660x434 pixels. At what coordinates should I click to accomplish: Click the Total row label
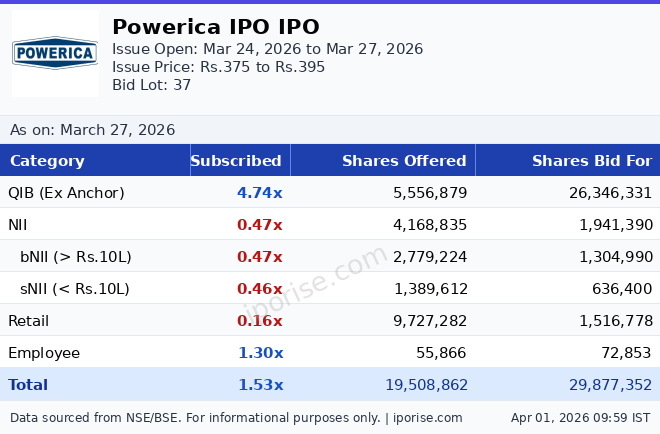pyautogui.click(x=28, y=385)
